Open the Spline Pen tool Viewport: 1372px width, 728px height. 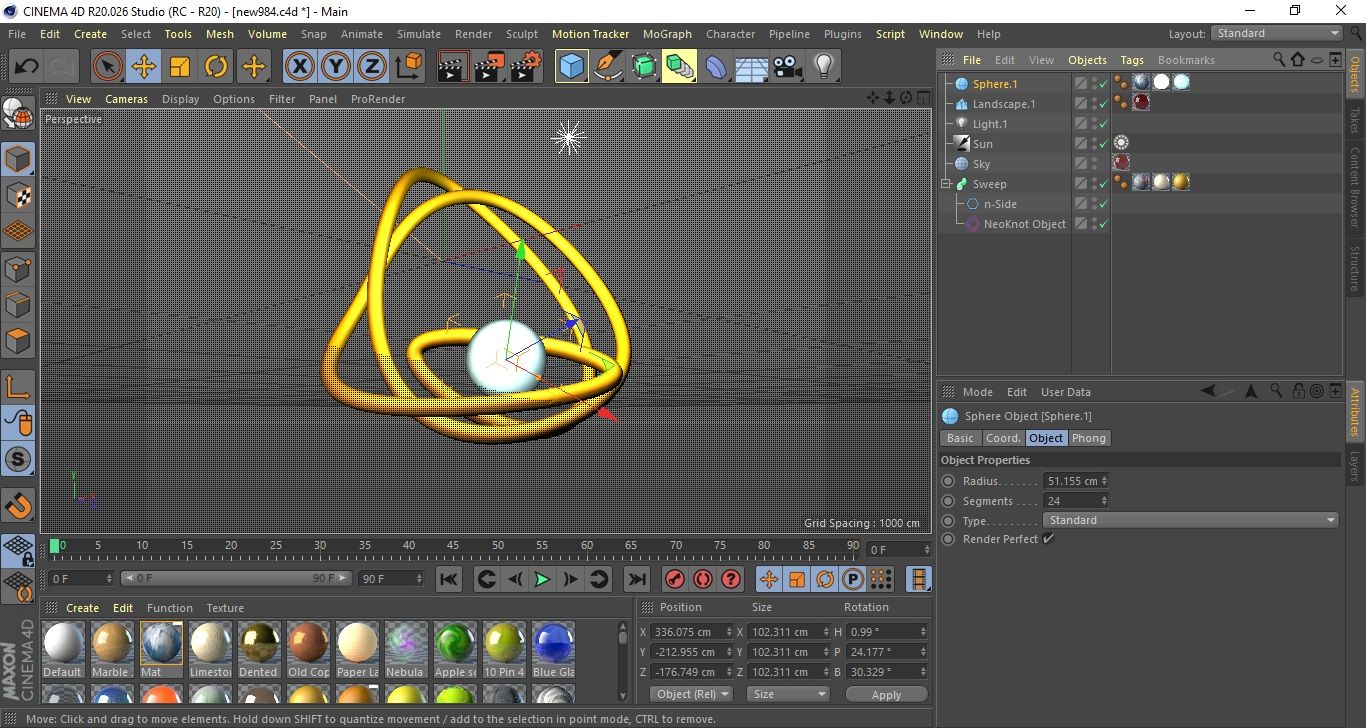tap(608, 67)
